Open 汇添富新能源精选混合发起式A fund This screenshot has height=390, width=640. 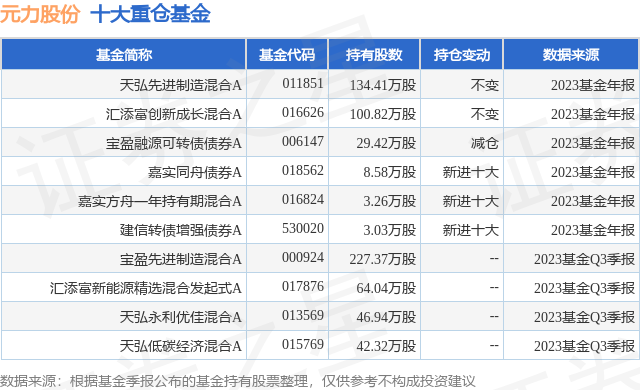point(146,288)
